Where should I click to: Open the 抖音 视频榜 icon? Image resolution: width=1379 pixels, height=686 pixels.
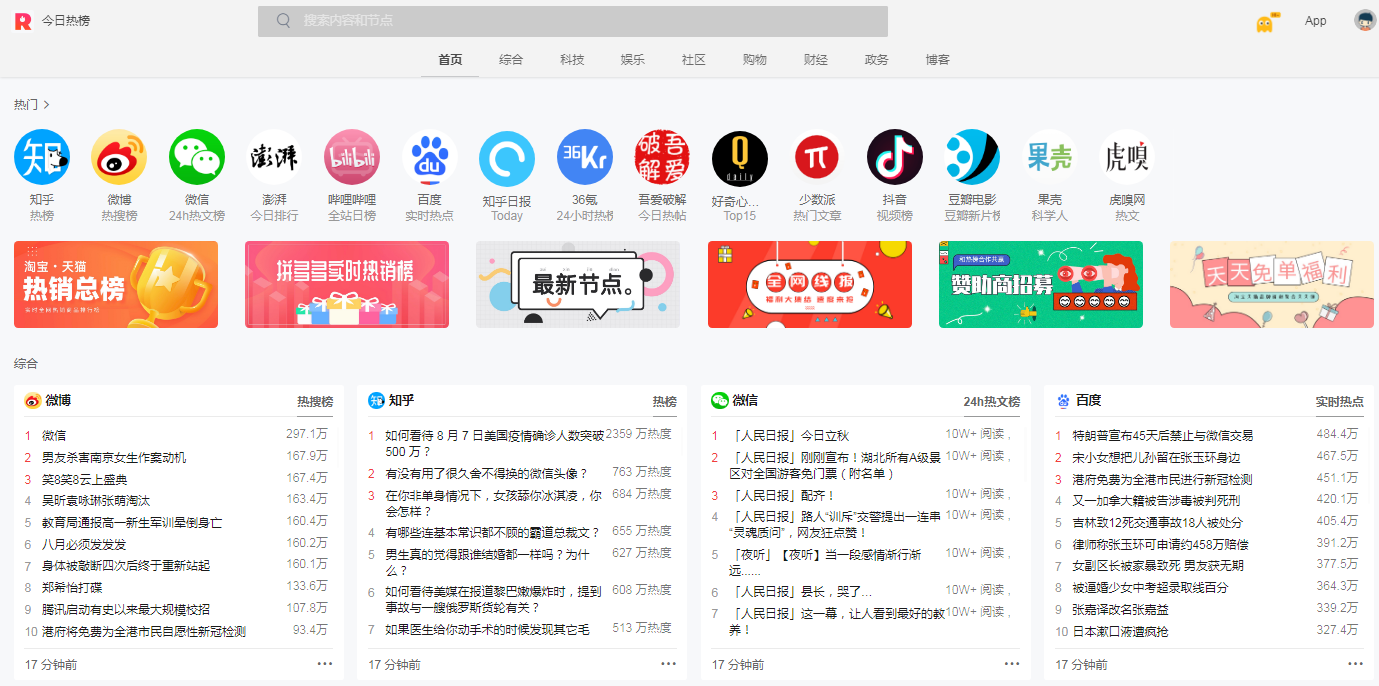[895, 157]
